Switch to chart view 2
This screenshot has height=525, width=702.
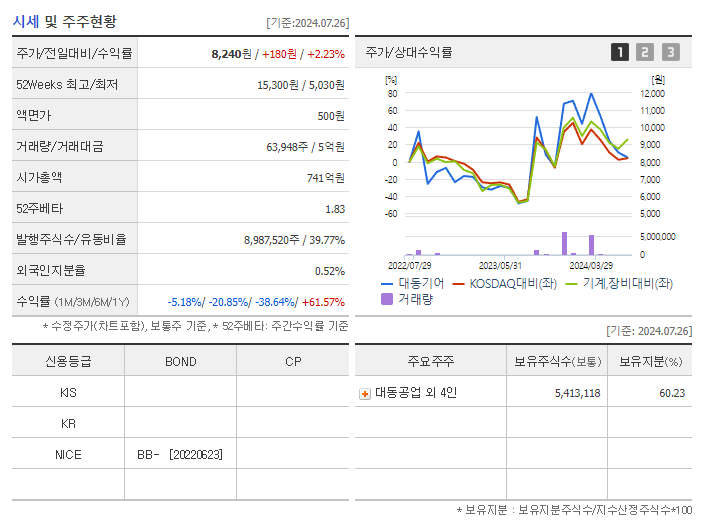[645, 52]
